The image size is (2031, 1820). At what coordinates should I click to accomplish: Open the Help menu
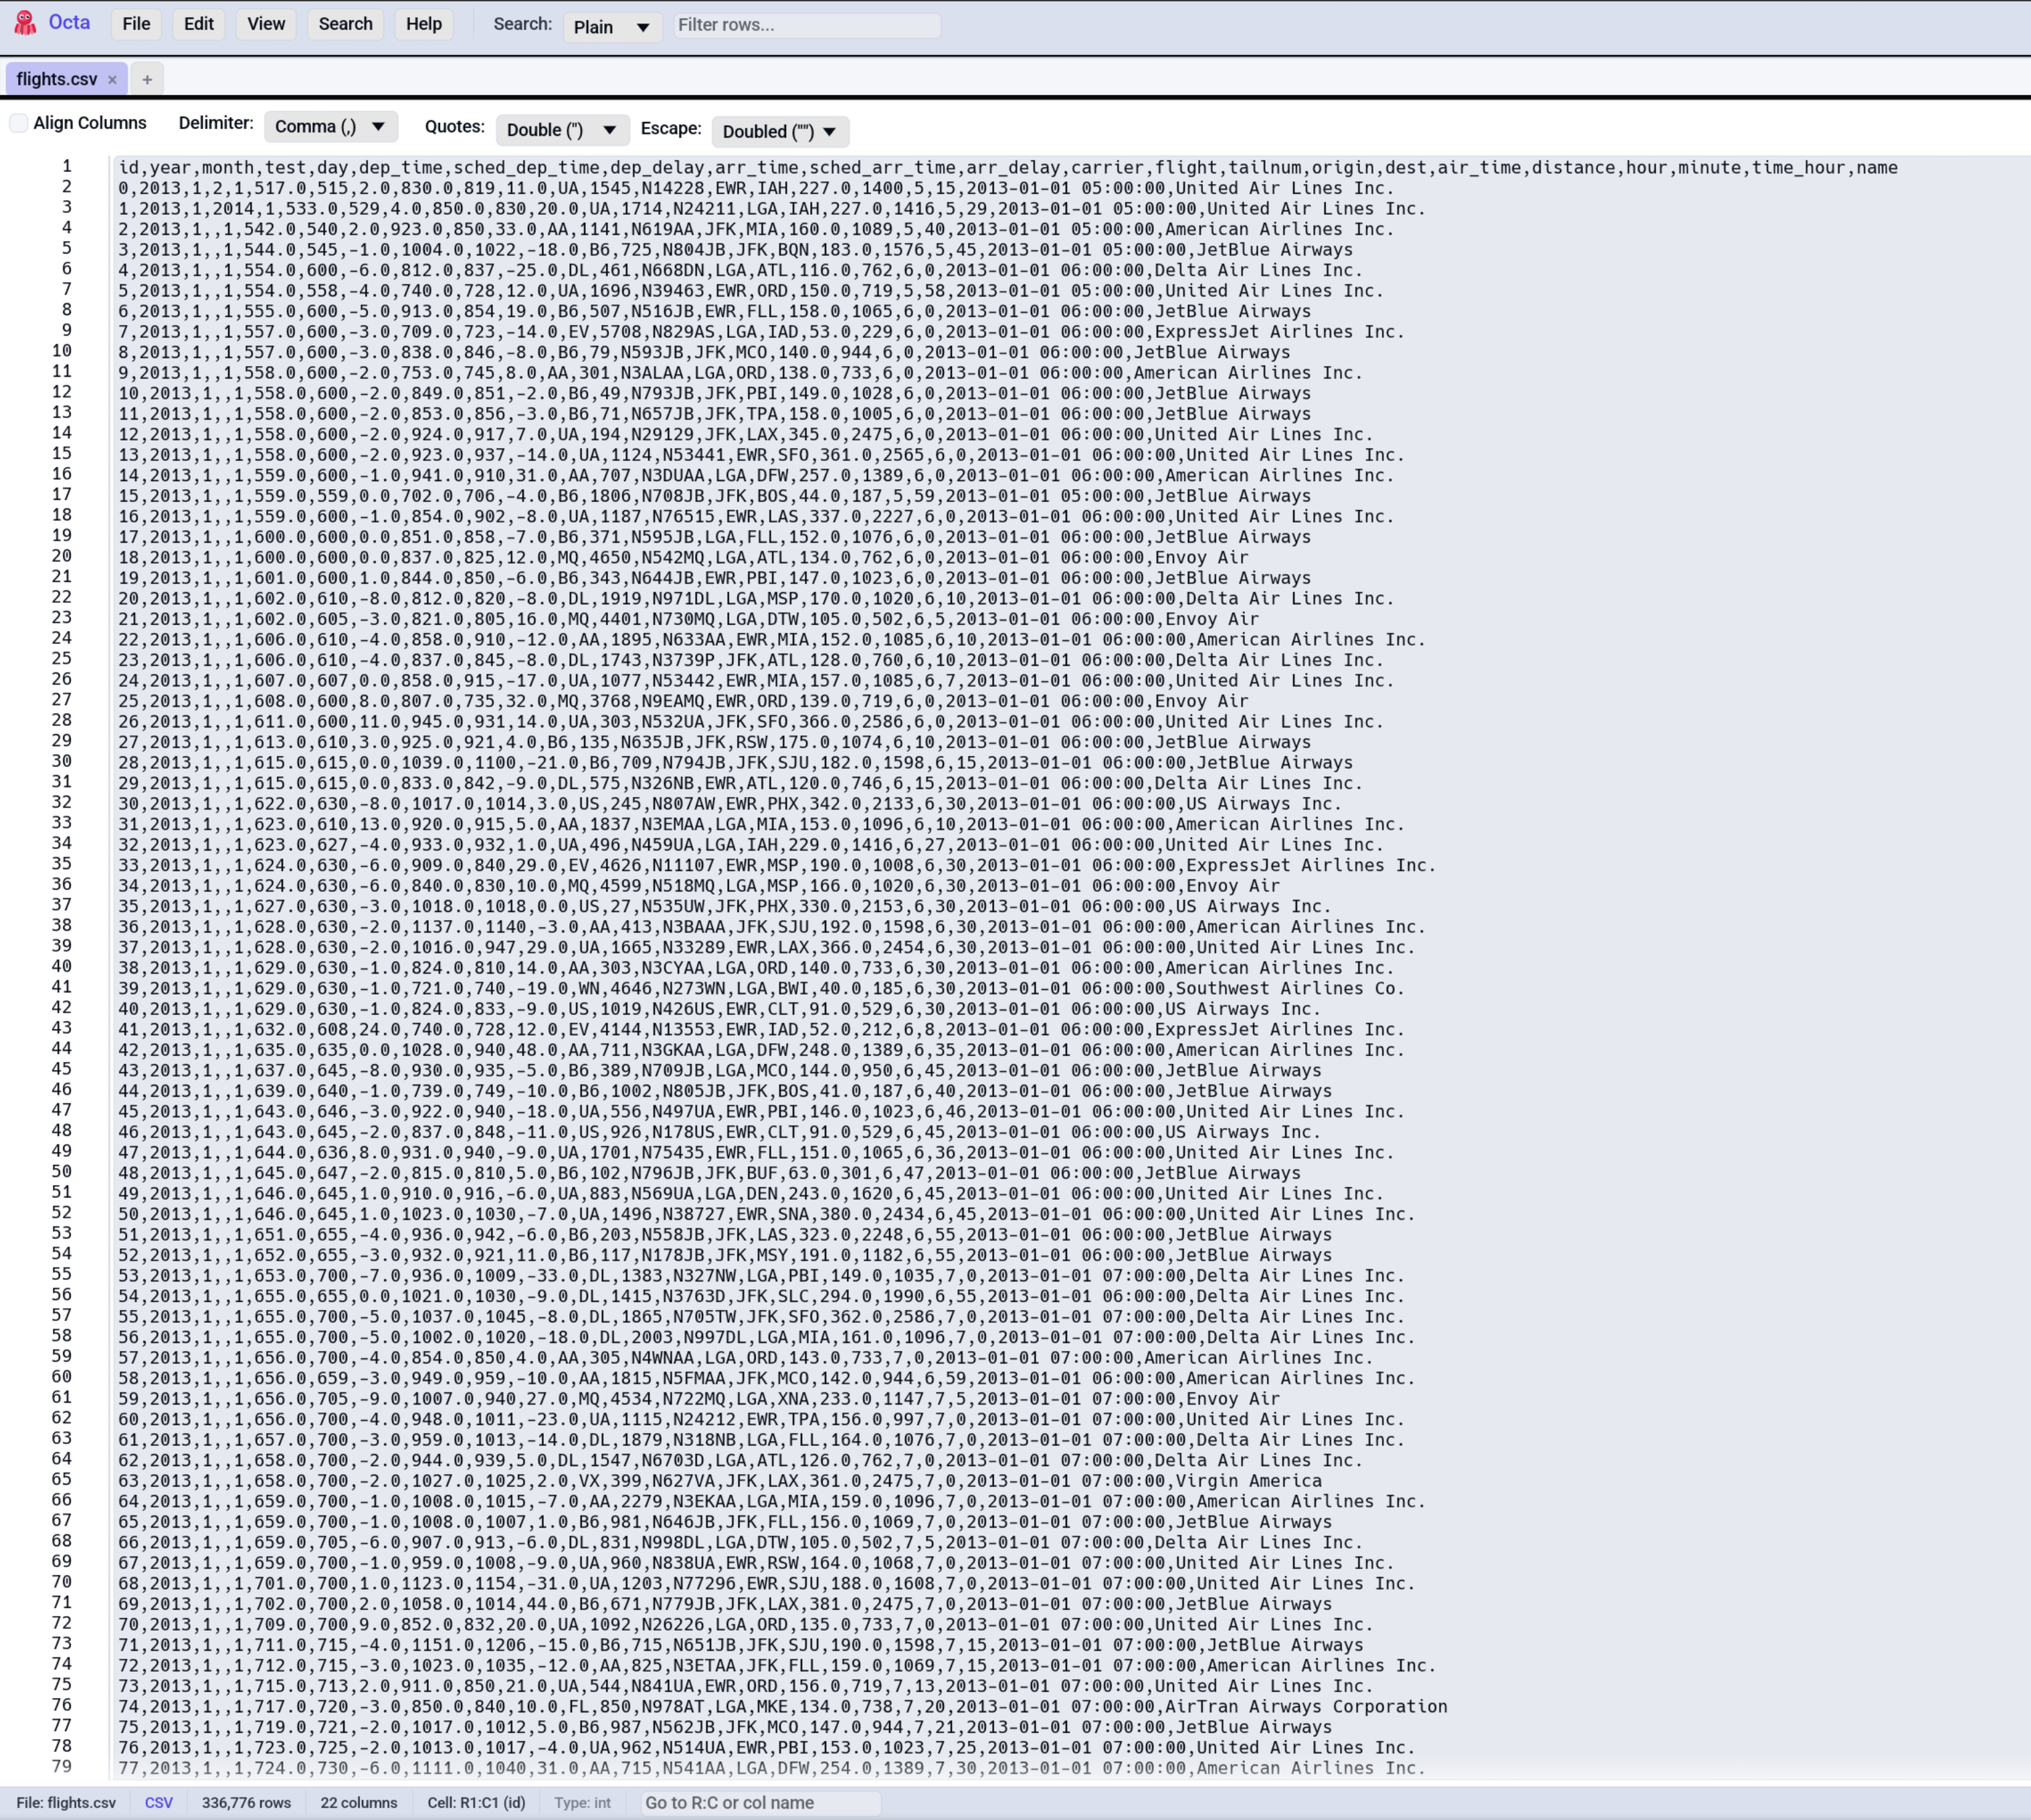[424, 24]
